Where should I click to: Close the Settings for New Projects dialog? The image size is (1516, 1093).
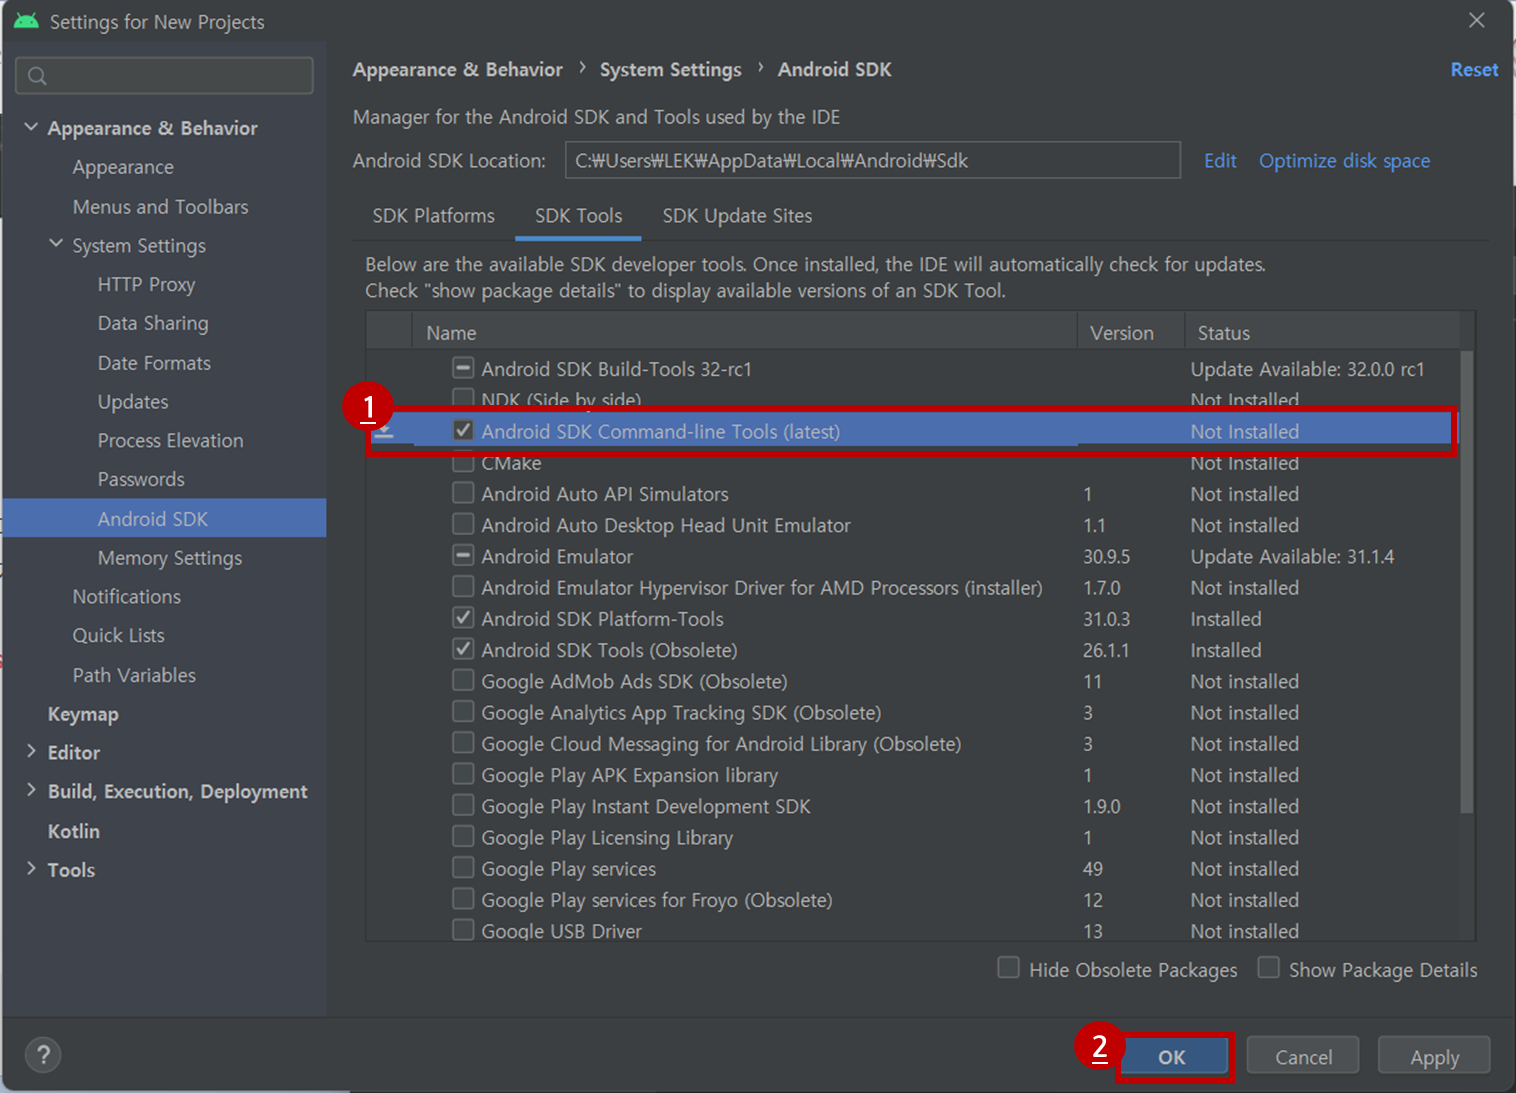(1477, 20)
